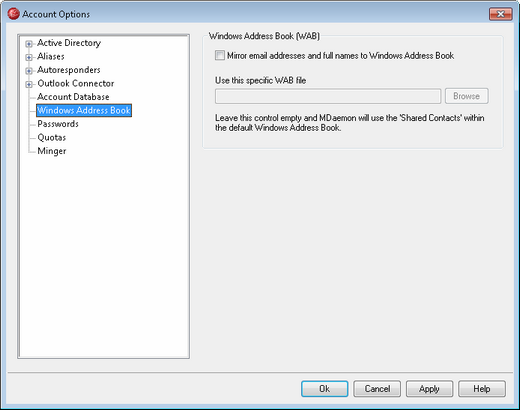520x410 pixels.
Task: Expand the Active Directory tree node
Action: [x=29, y=44]
